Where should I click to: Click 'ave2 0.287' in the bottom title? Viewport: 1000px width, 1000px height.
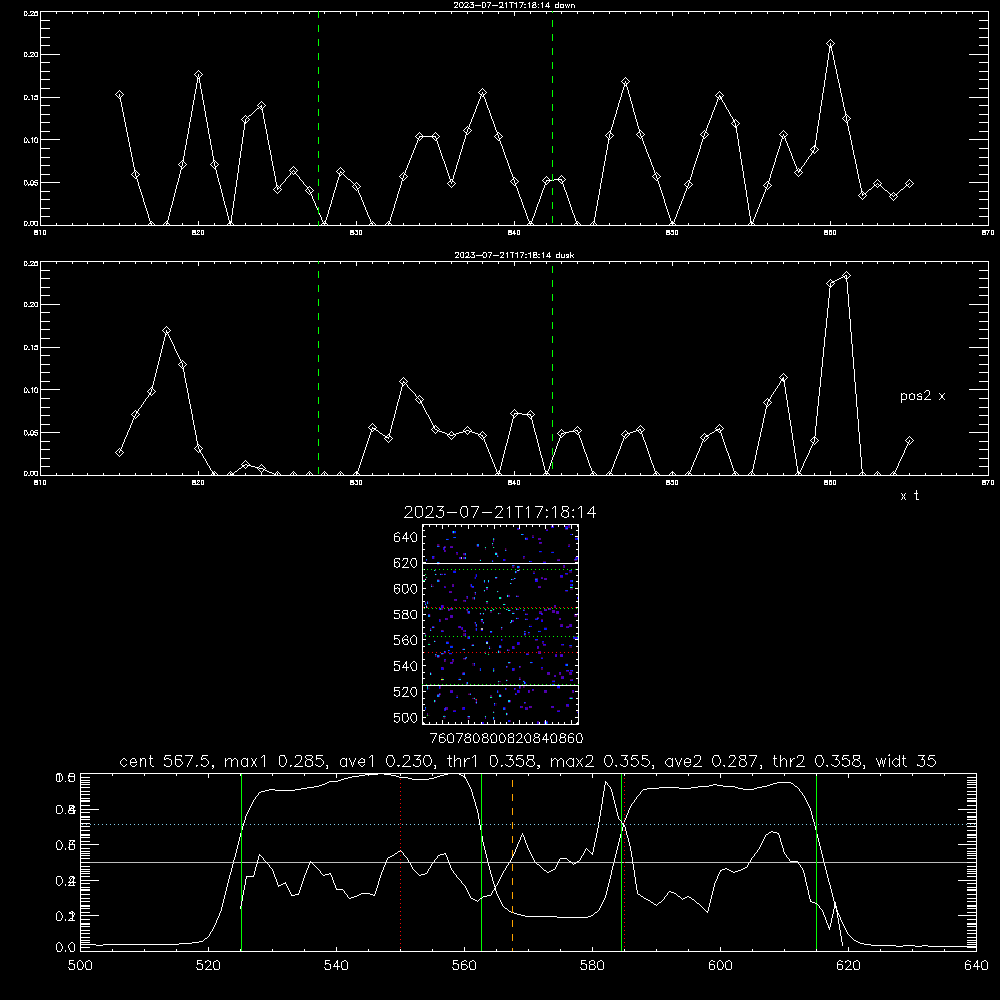click(709, 761)
